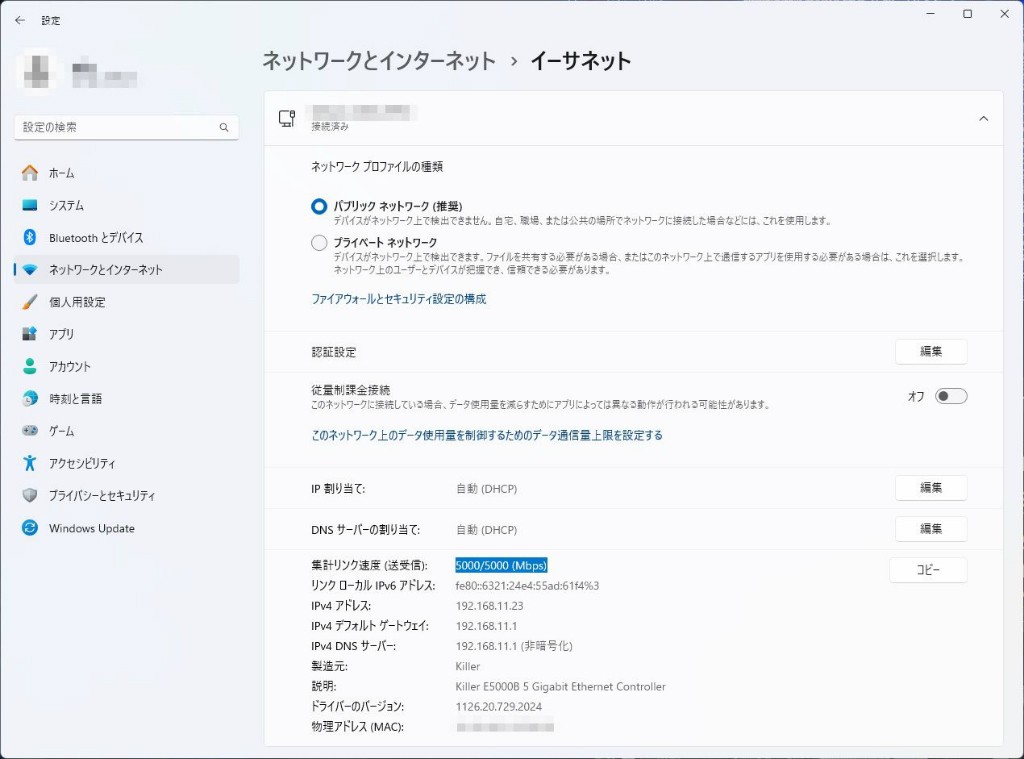
Task: Toggle the 従量制課金接続 switch
Action: click(x=950, y=396)
